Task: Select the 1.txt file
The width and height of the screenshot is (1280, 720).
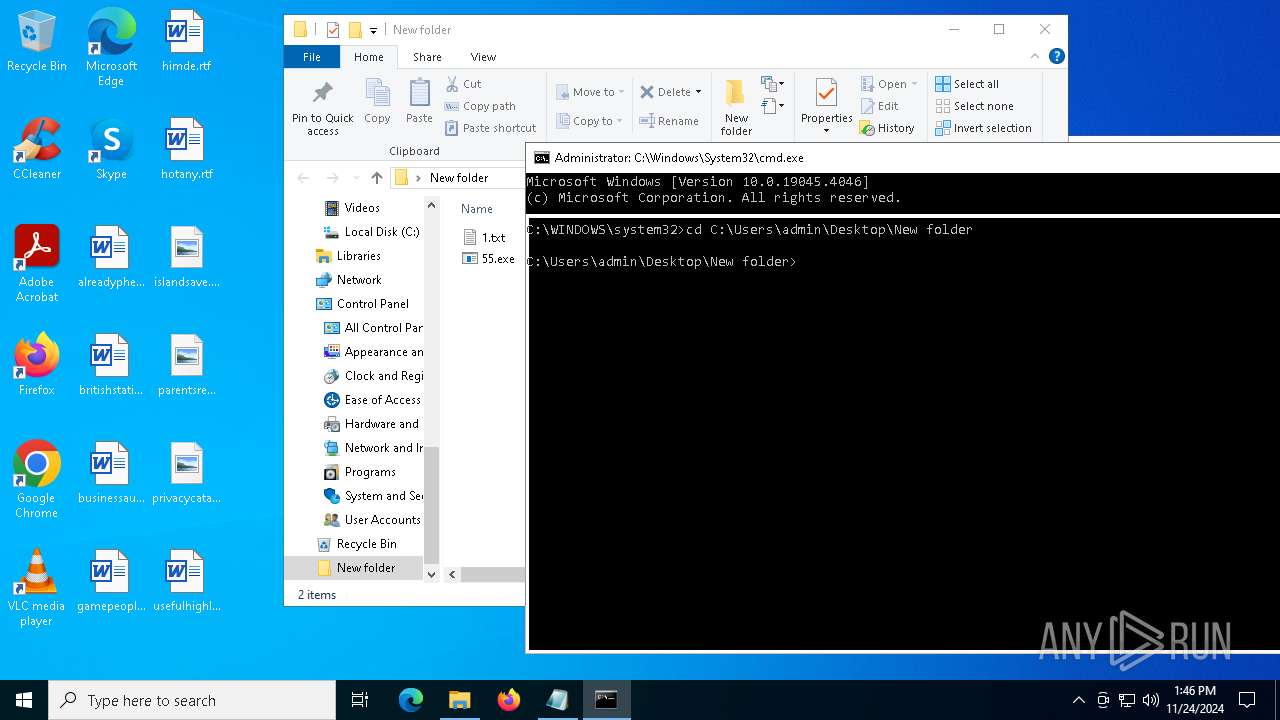Action: [485, 238]
